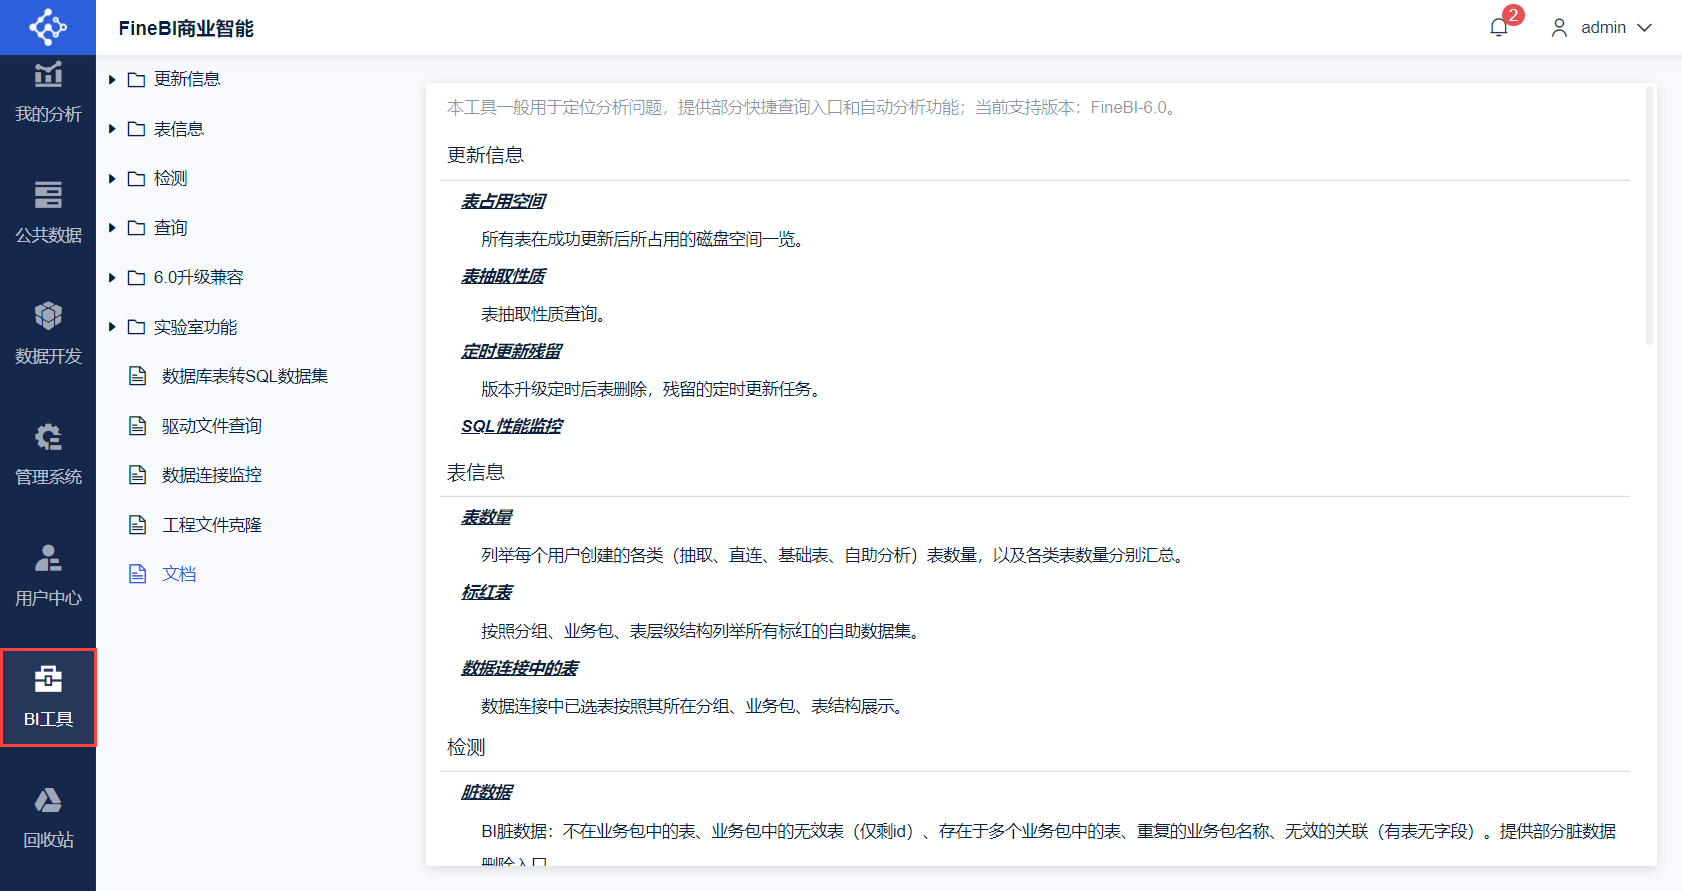Select the 检测 tree item label
This screenshot has width=1682, height=891.
171,178
